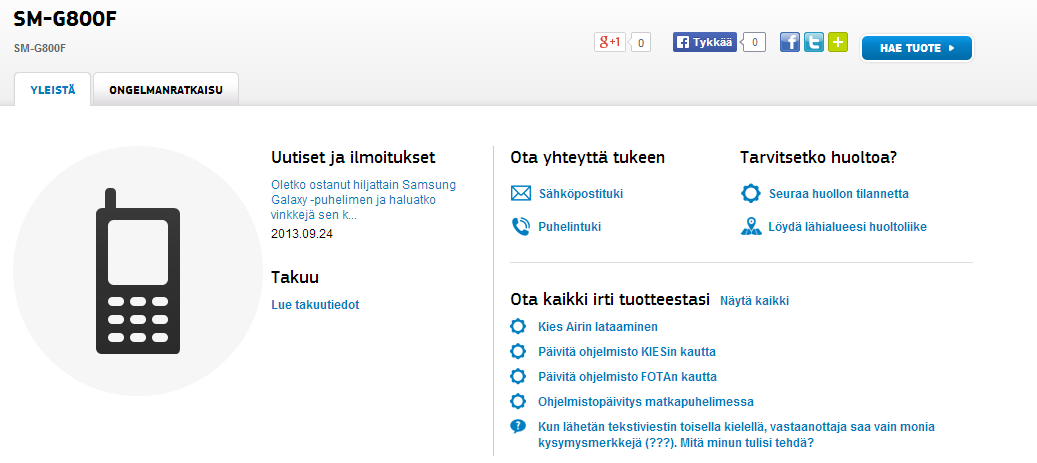
Task: Open the Lue takuutiedot warranty link
Action: [315, 305]
